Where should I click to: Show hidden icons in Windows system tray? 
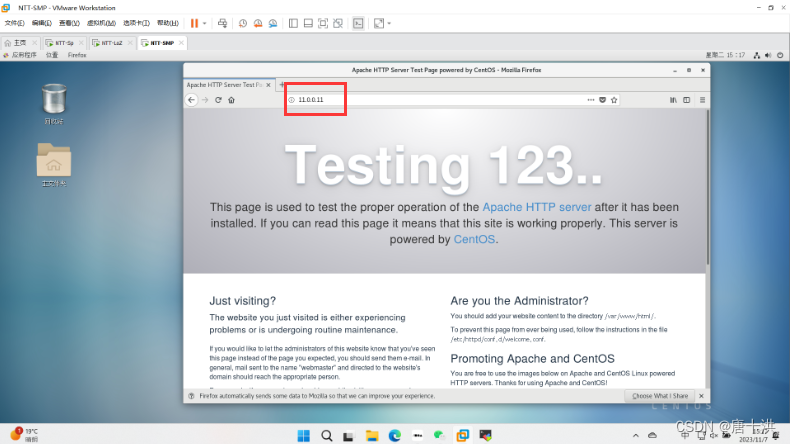(x=636, y=435)
